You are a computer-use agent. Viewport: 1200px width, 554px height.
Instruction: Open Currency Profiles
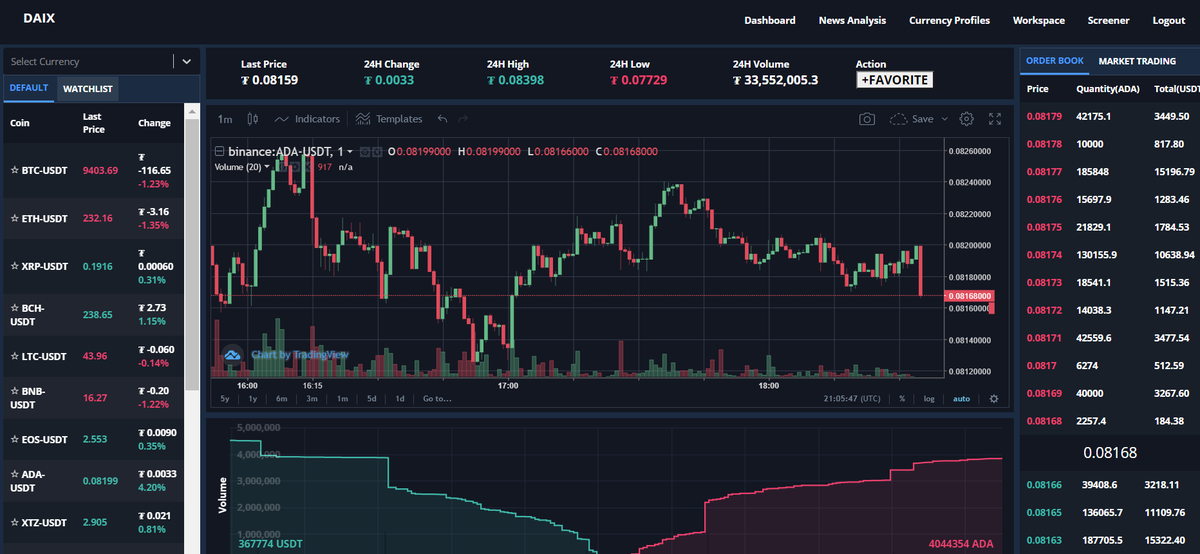949,20
